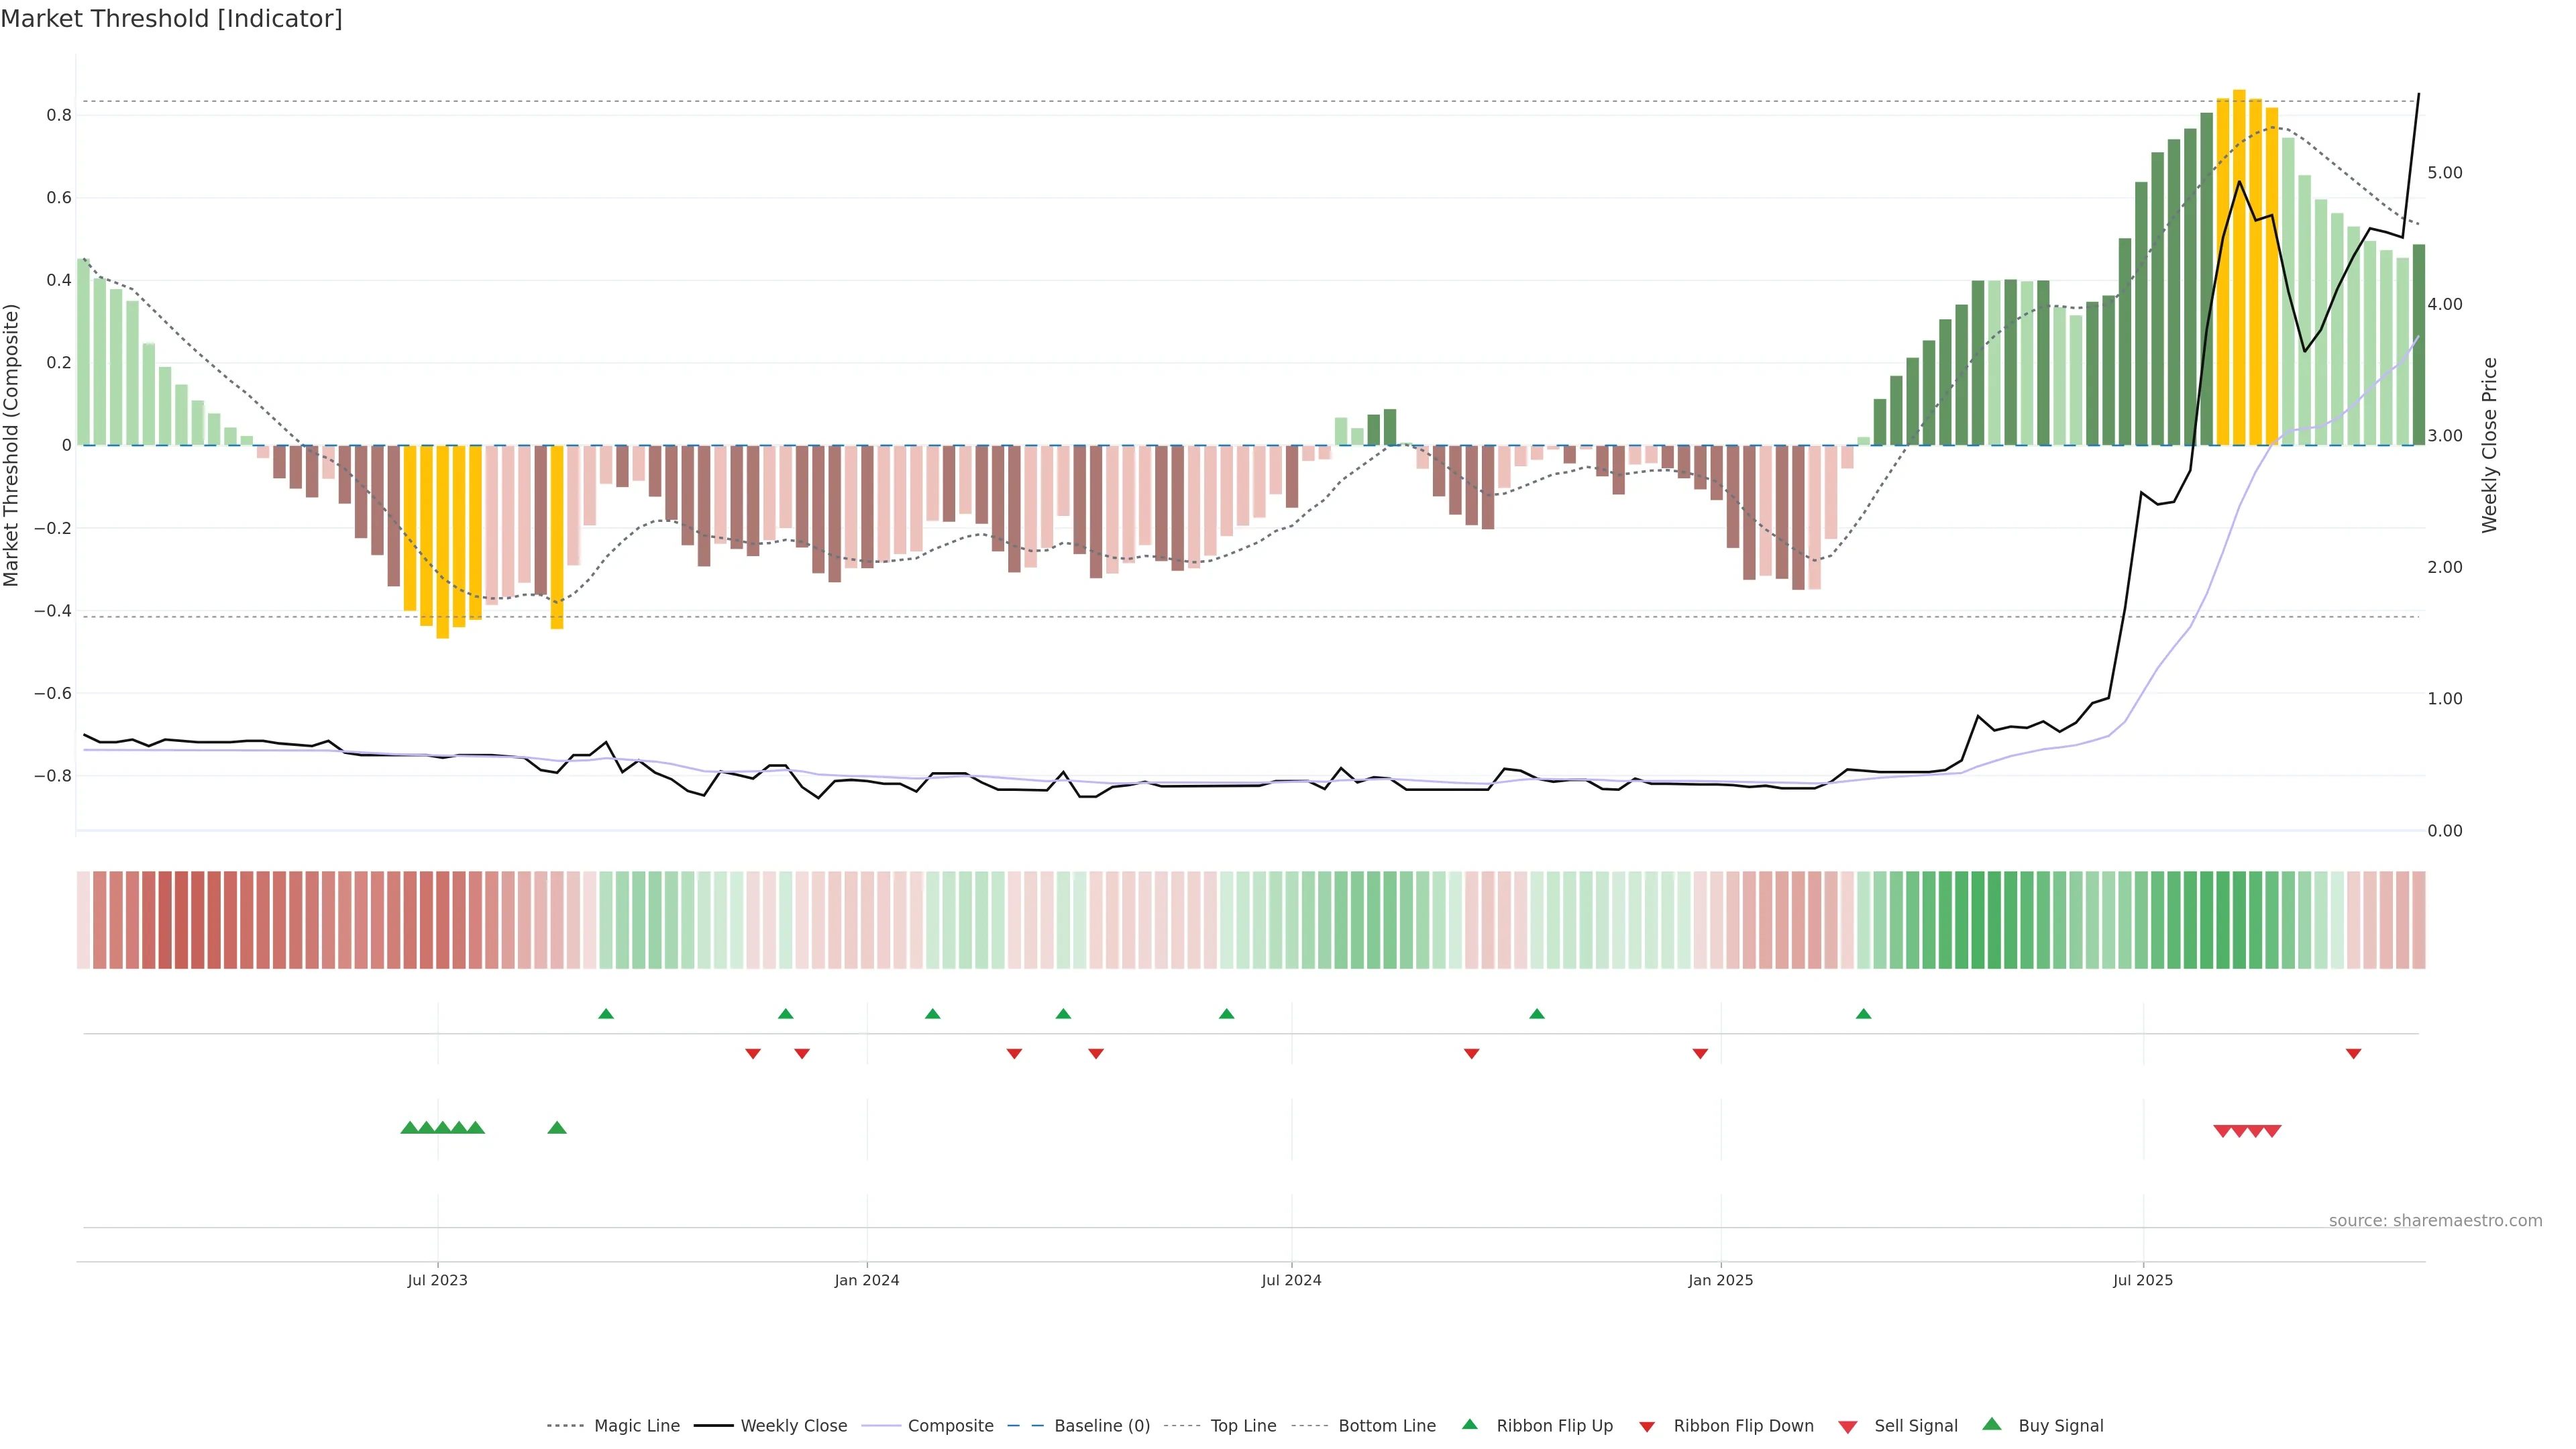
Task: Click Ribbon Flip Down legend marker icon
Action: (1647, 1426)
